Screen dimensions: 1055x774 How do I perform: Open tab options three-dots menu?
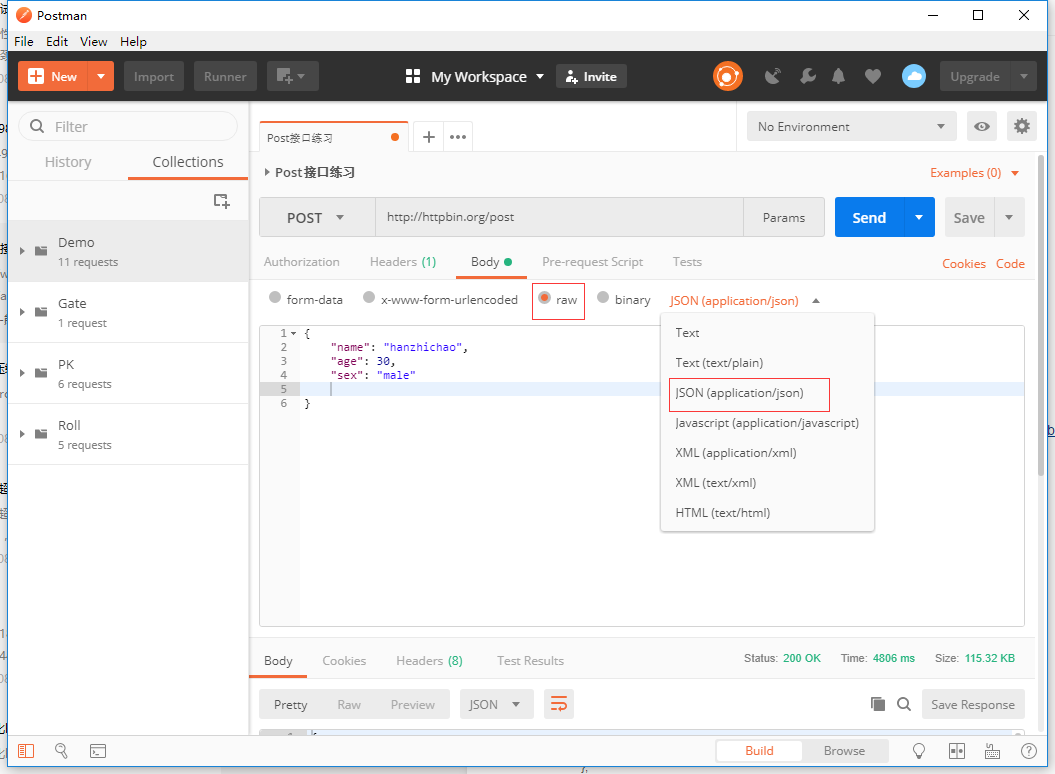[458, 137]
